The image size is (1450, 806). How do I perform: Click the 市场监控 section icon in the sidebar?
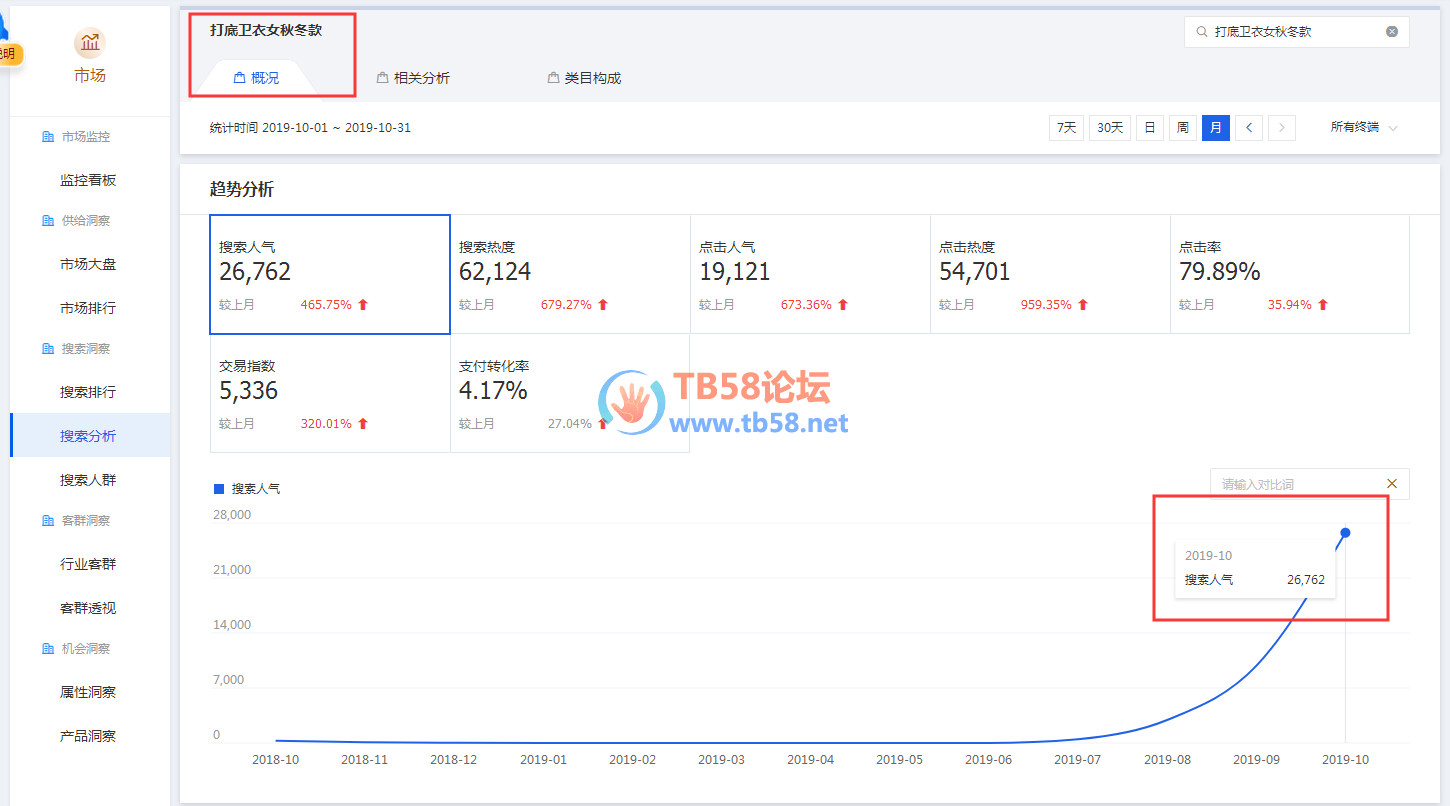click(x=48, y=137)
